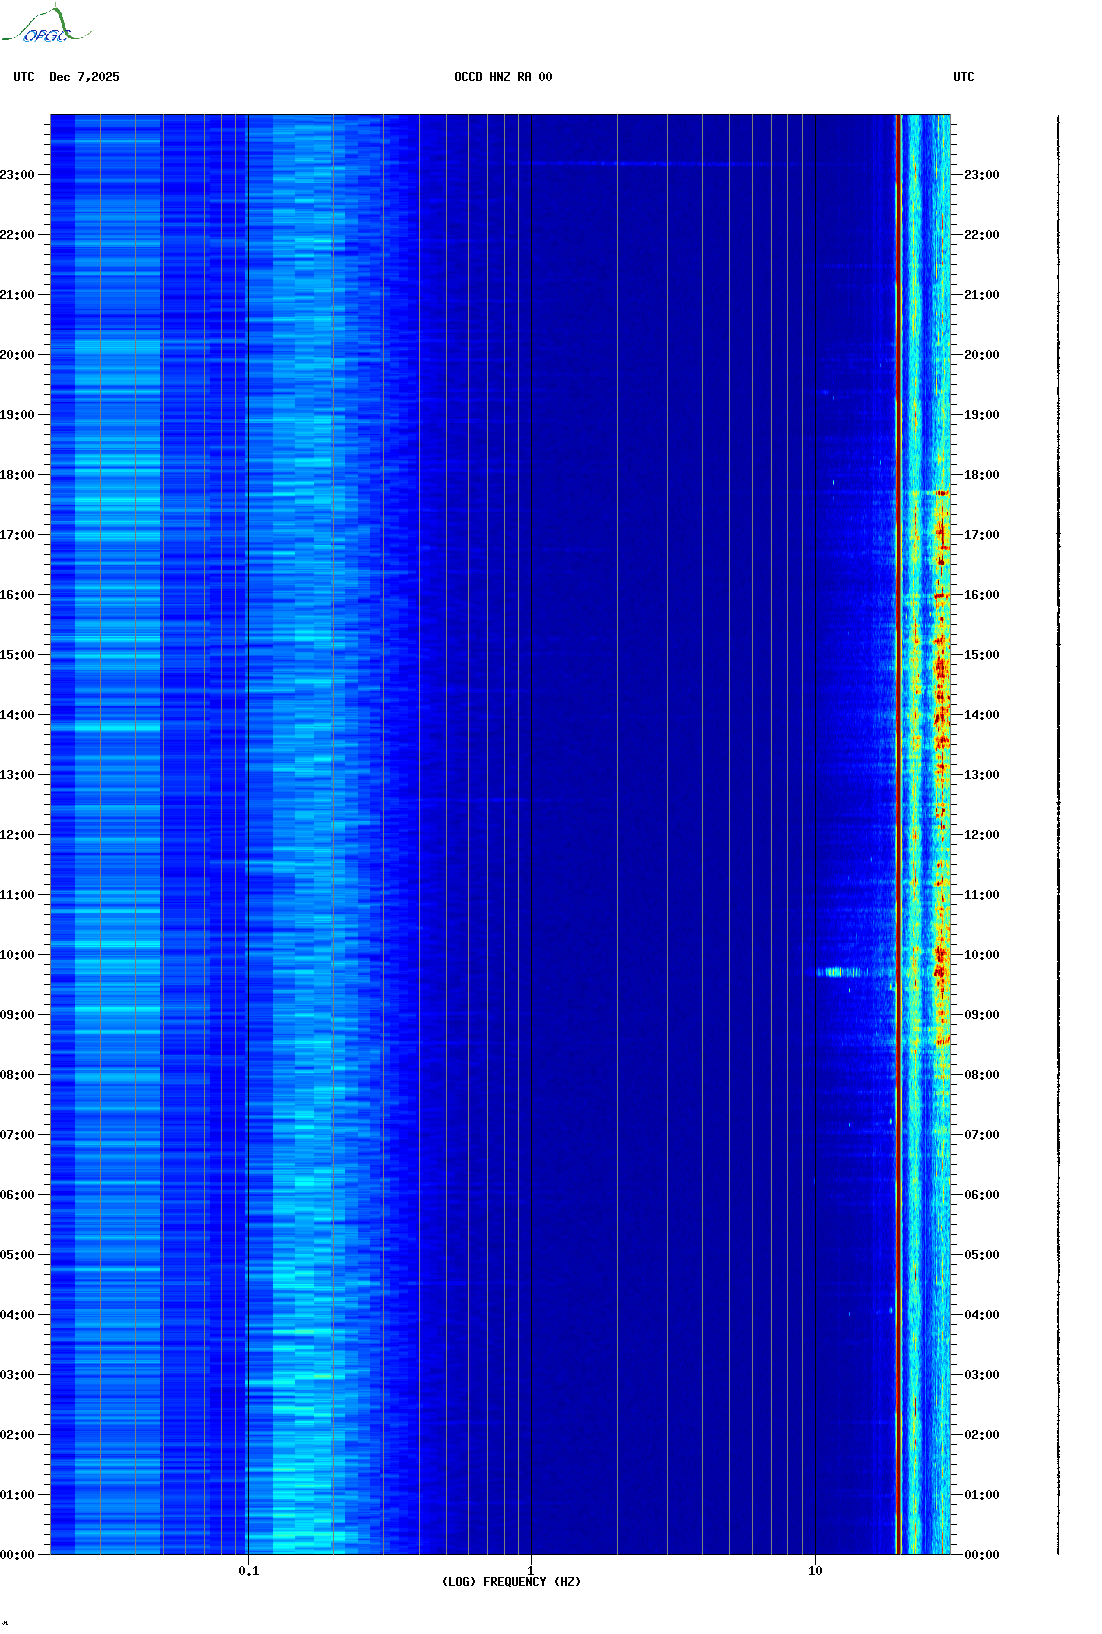Click the 10:00 label on the left axis

pyautogui.click(x=17, y=955)
